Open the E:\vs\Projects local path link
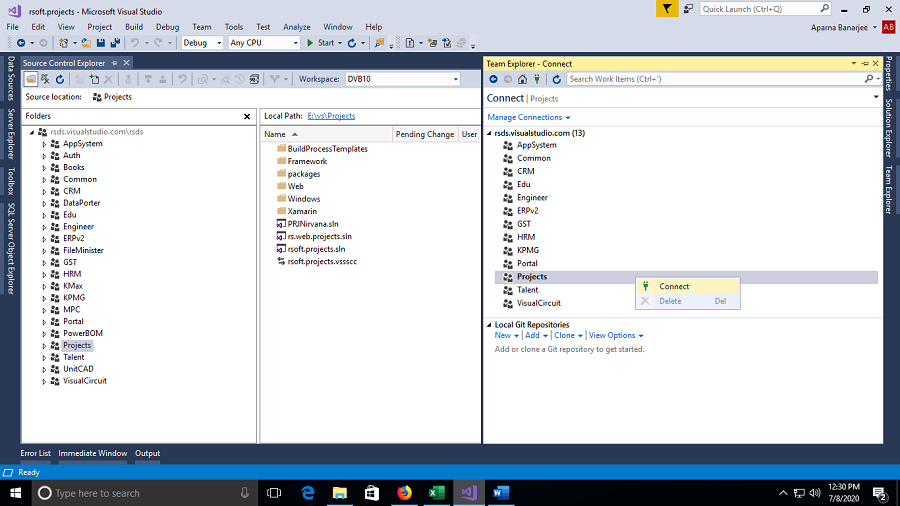Screen dimensions: 900x506 coord(331,116)
